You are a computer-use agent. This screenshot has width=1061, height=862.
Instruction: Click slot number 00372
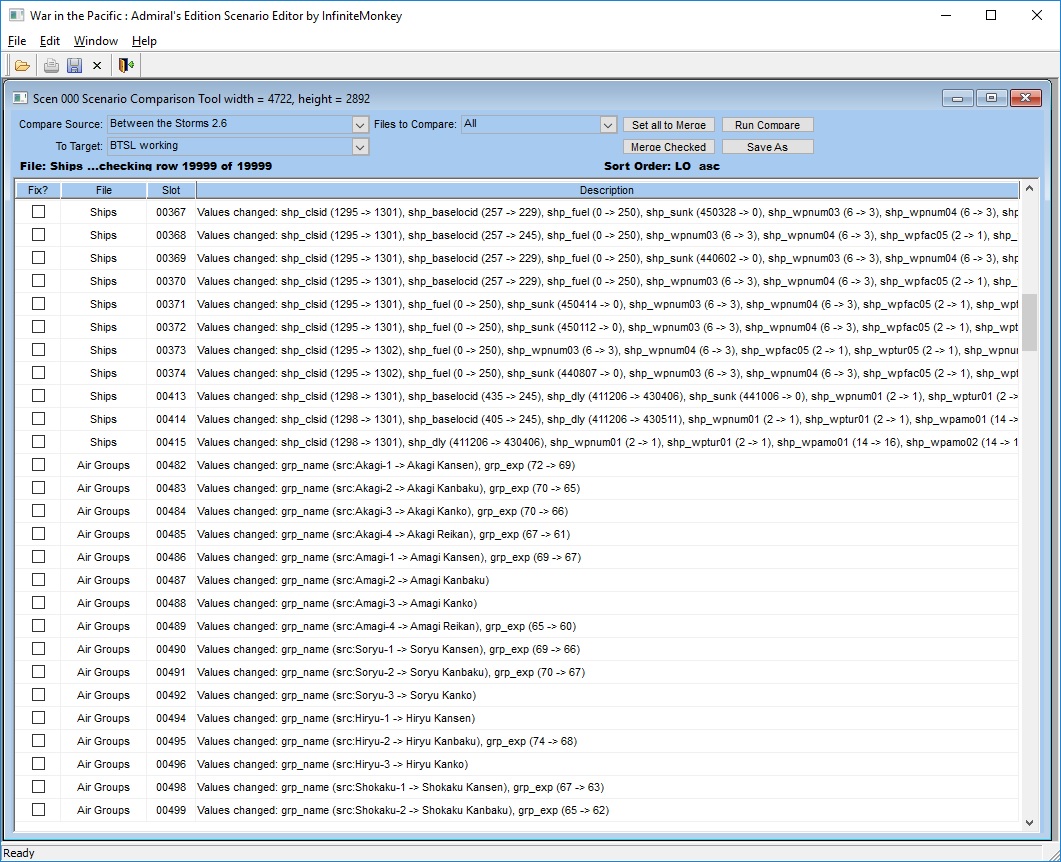click(x=171, y=327)
